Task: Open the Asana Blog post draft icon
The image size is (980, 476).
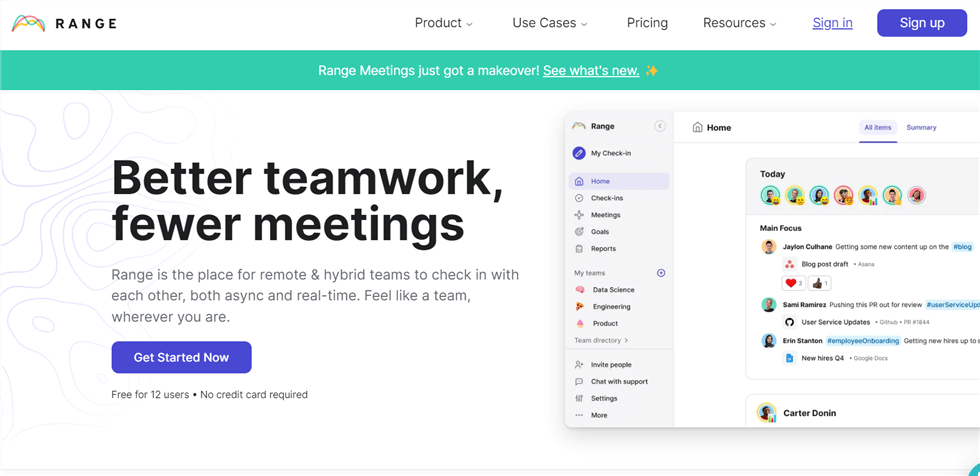Action: pyautogui.click(x=790, y=264)
